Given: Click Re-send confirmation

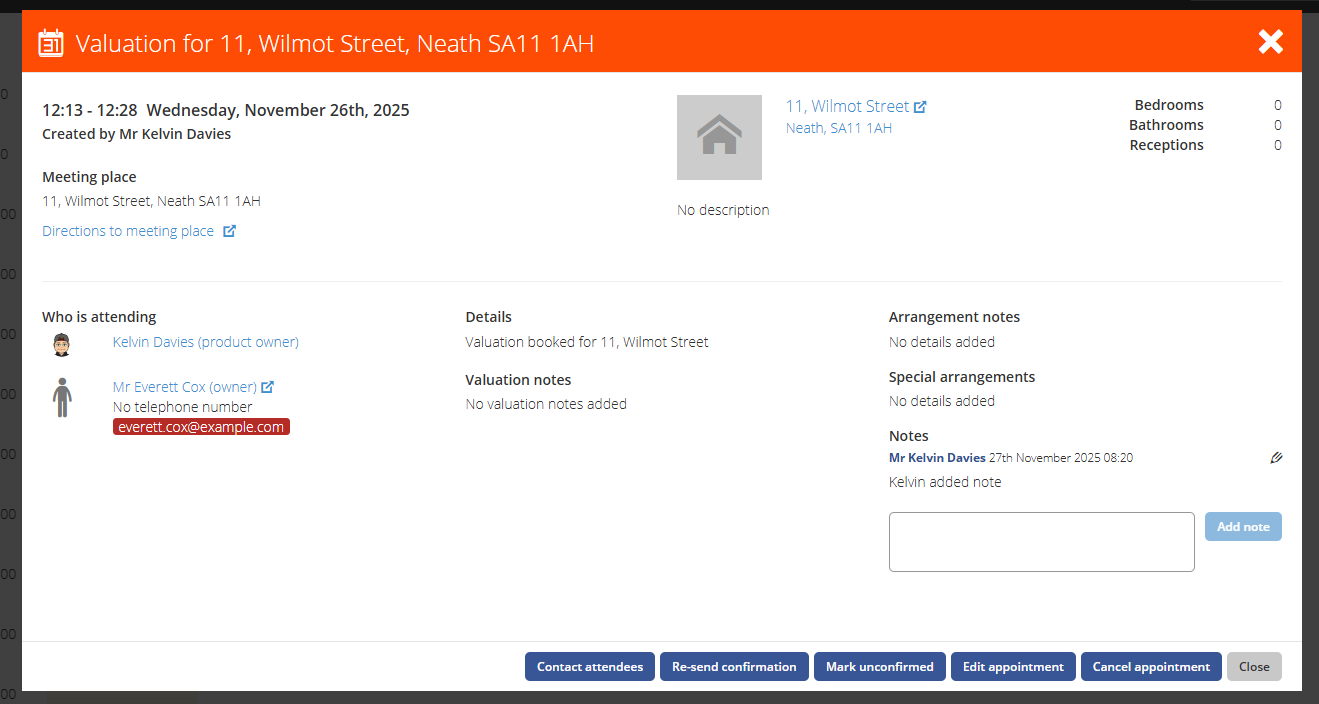Looking at the screenshot, I should pos(734,666).
